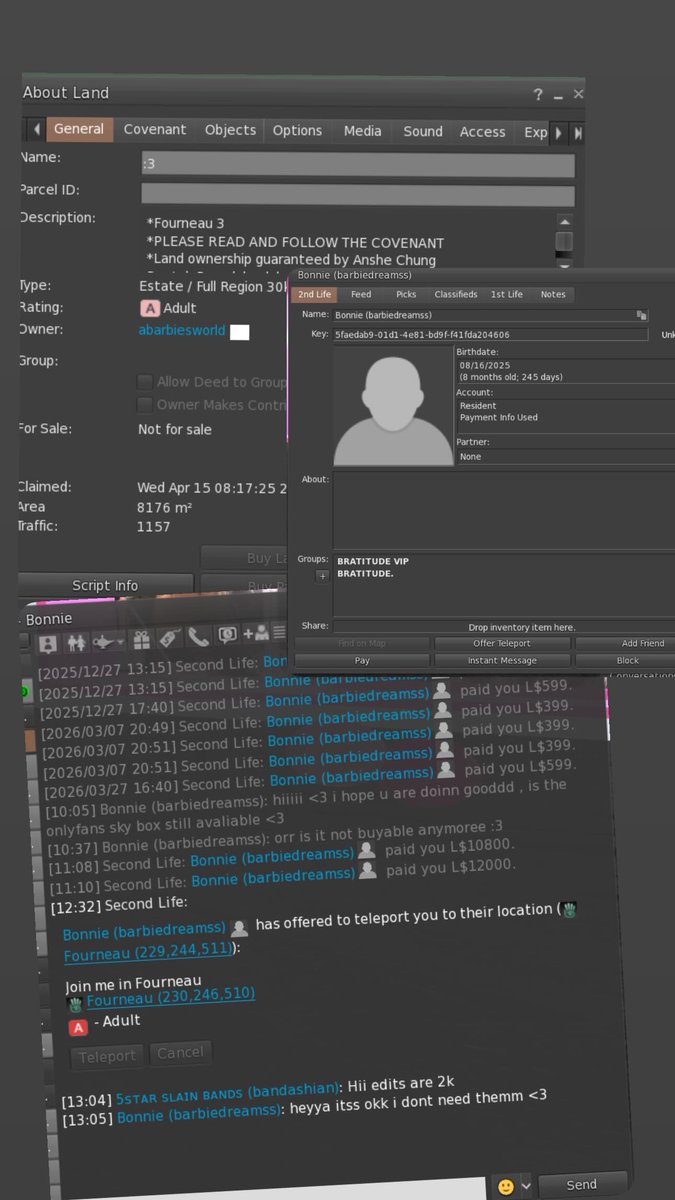Click the plus button under Groups
675x1200 pixels.
coord(322,576)
